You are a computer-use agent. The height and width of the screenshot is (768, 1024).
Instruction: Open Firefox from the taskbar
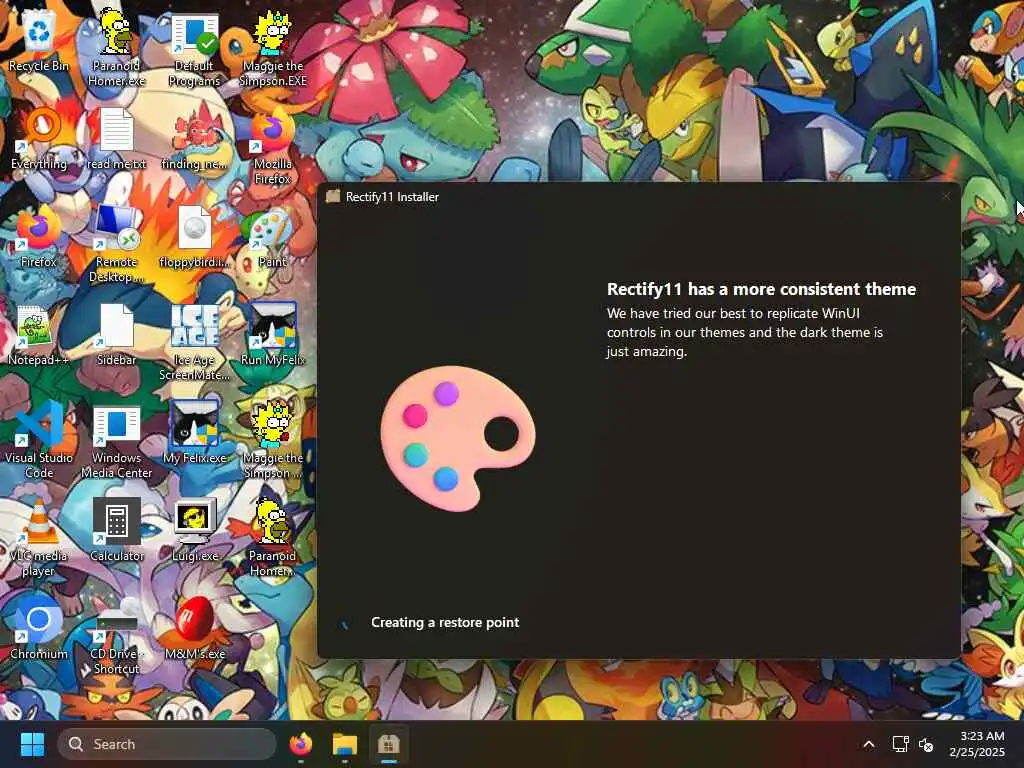300,744
